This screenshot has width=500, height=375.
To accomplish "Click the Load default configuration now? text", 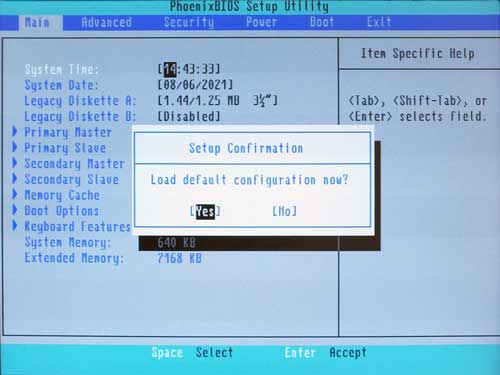I will [249, 180].
